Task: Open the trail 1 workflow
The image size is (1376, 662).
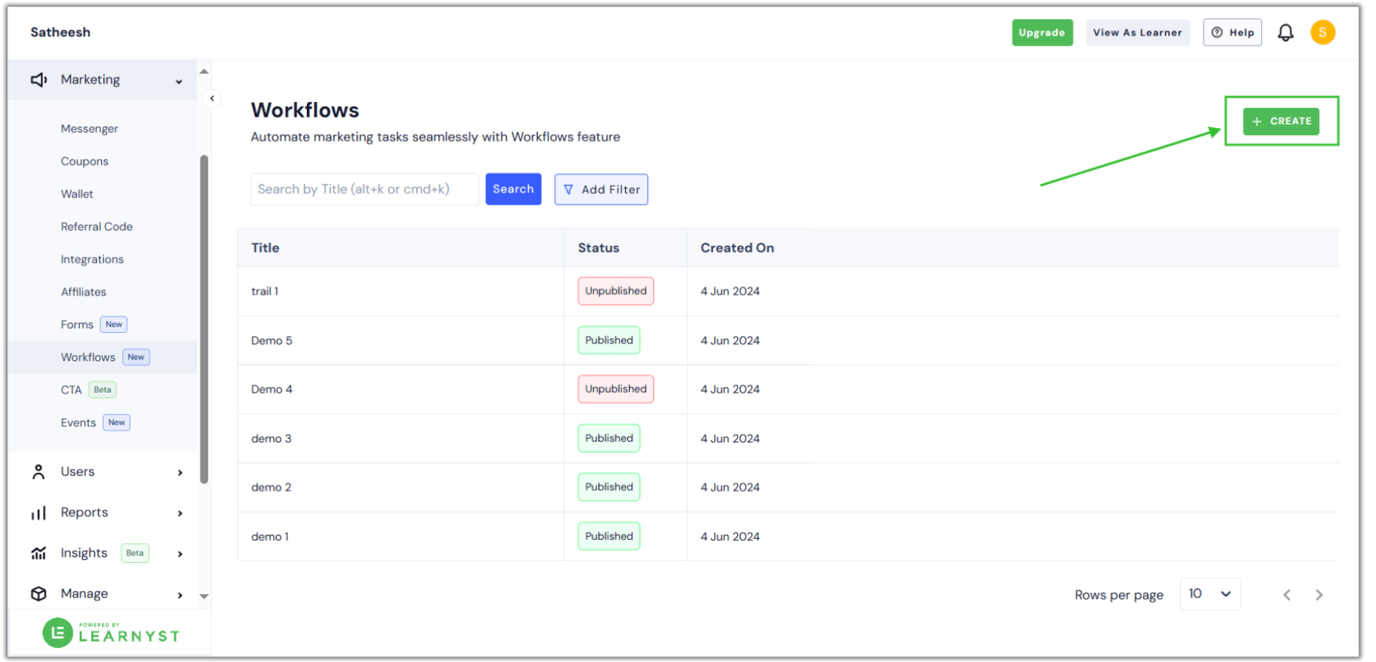Action: coord(265,292)
